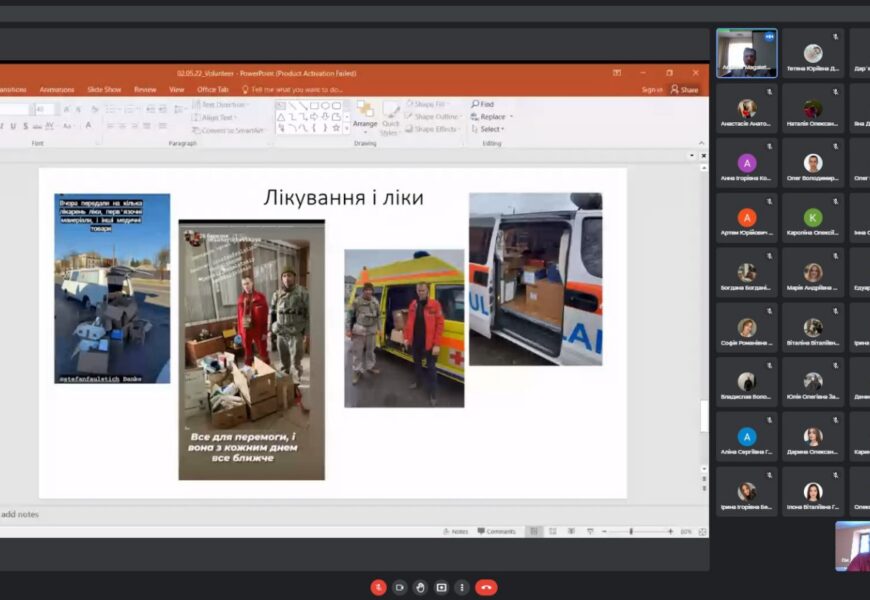Adjust the zoom slider in the status bar
Viewport: 870px width, 600px height.
pos(631,531)
